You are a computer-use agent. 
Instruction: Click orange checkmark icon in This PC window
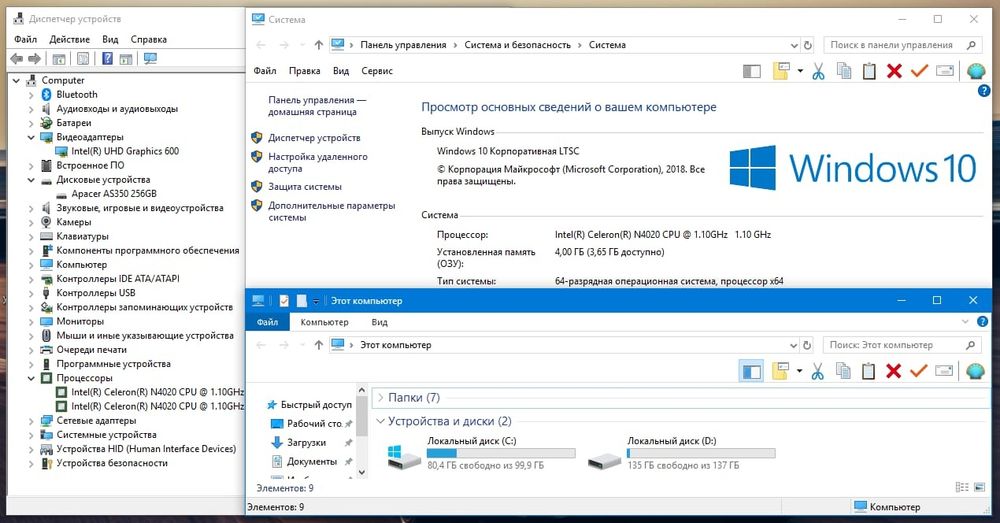(x=918, y=371)
